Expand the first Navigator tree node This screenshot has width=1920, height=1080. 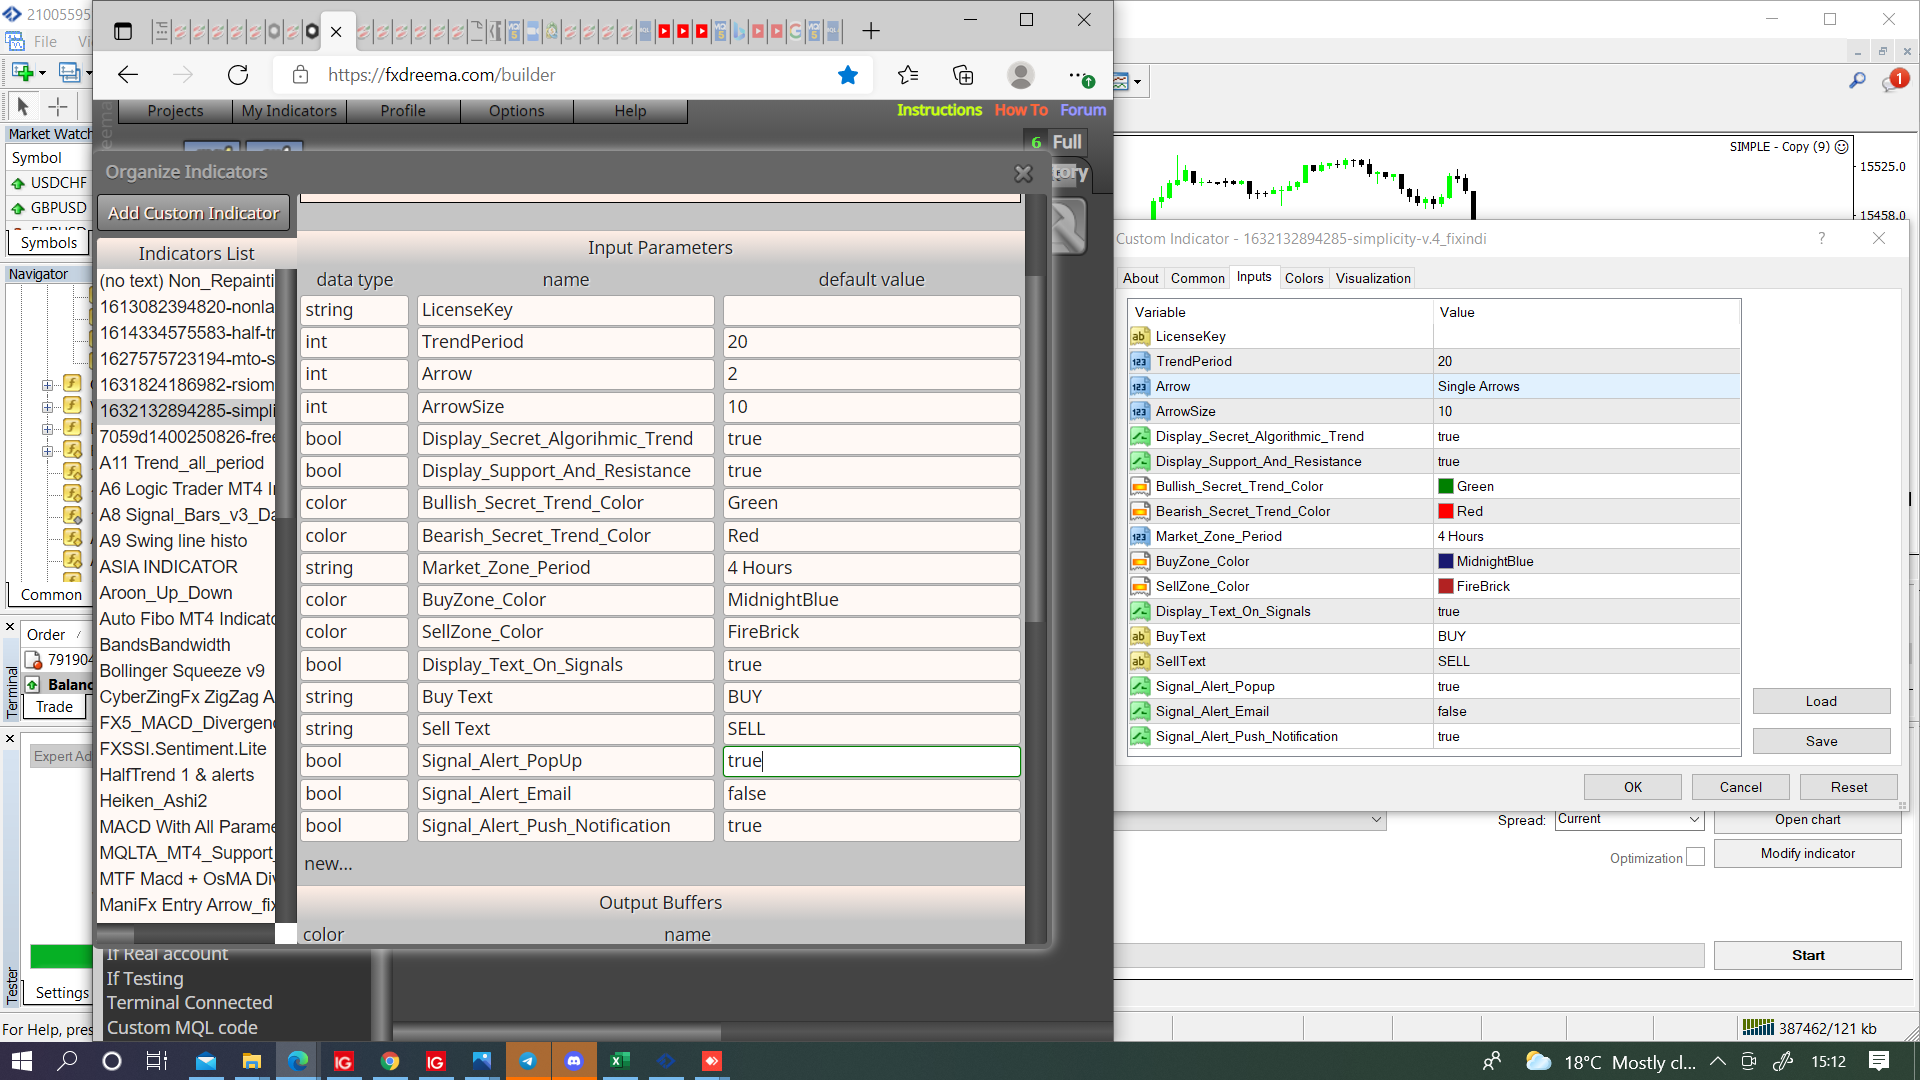click(47, 385)
